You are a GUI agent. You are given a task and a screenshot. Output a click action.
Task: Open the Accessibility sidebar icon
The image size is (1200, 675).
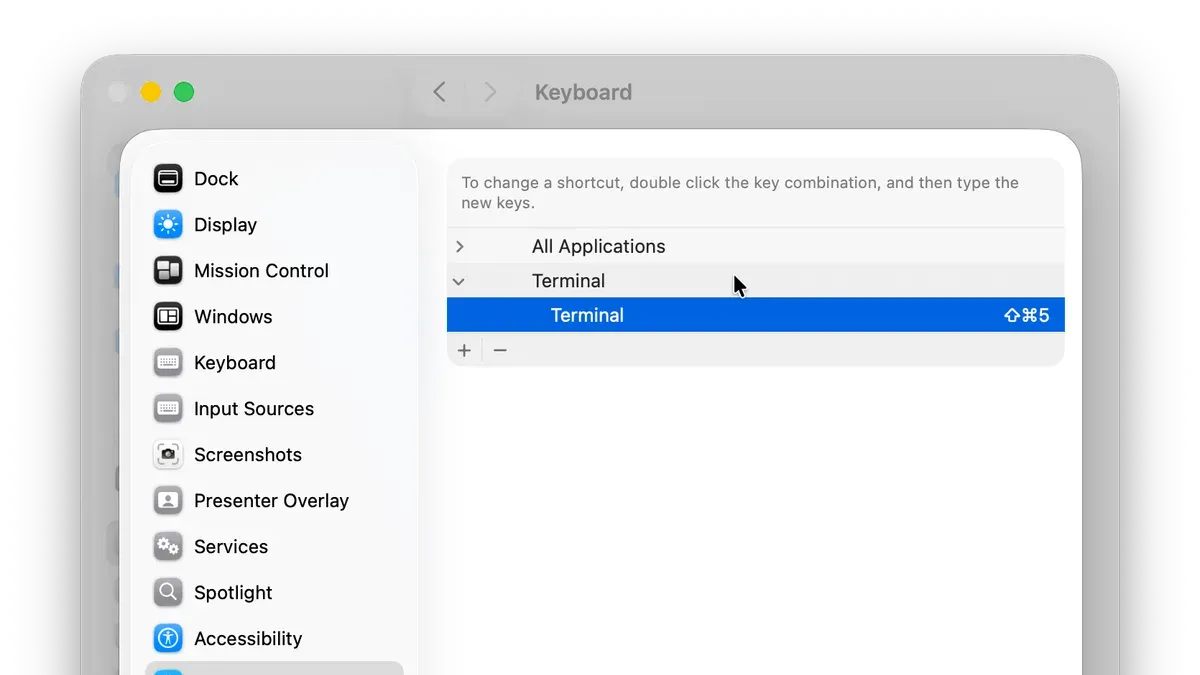click(x=168, y=639)
